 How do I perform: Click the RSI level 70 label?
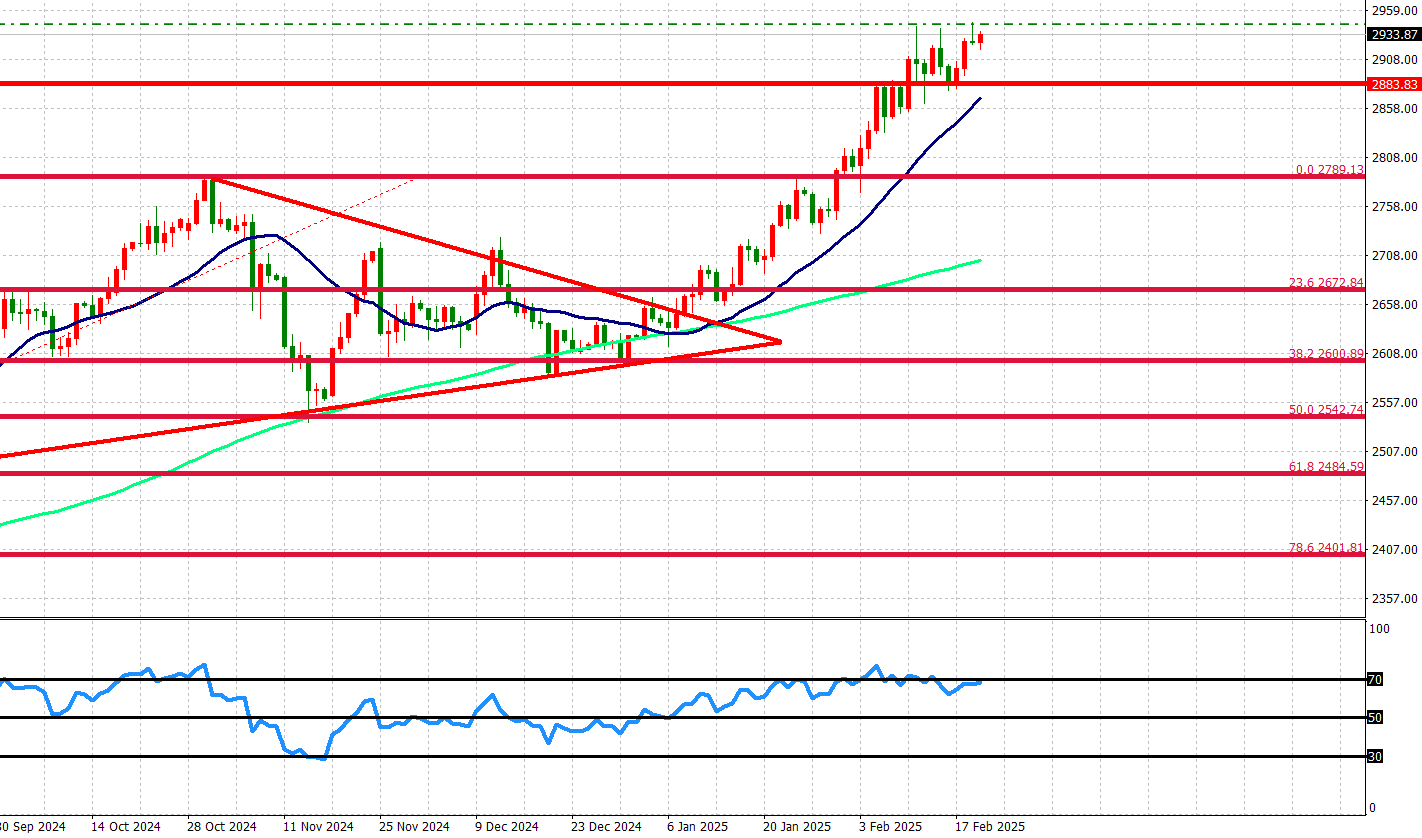1375,680
